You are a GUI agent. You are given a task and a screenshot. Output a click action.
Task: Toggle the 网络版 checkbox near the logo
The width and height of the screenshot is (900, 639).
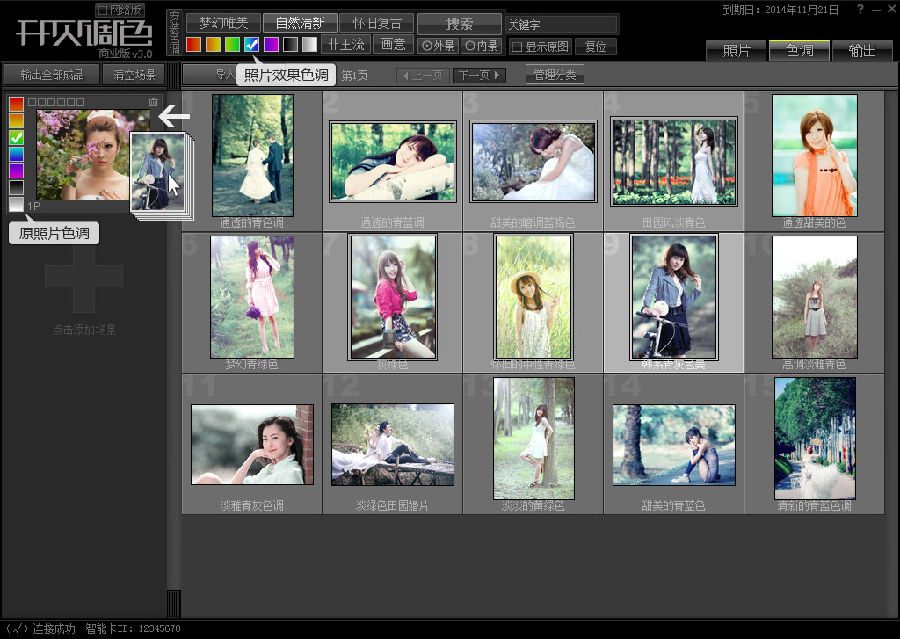coord(102,9)
